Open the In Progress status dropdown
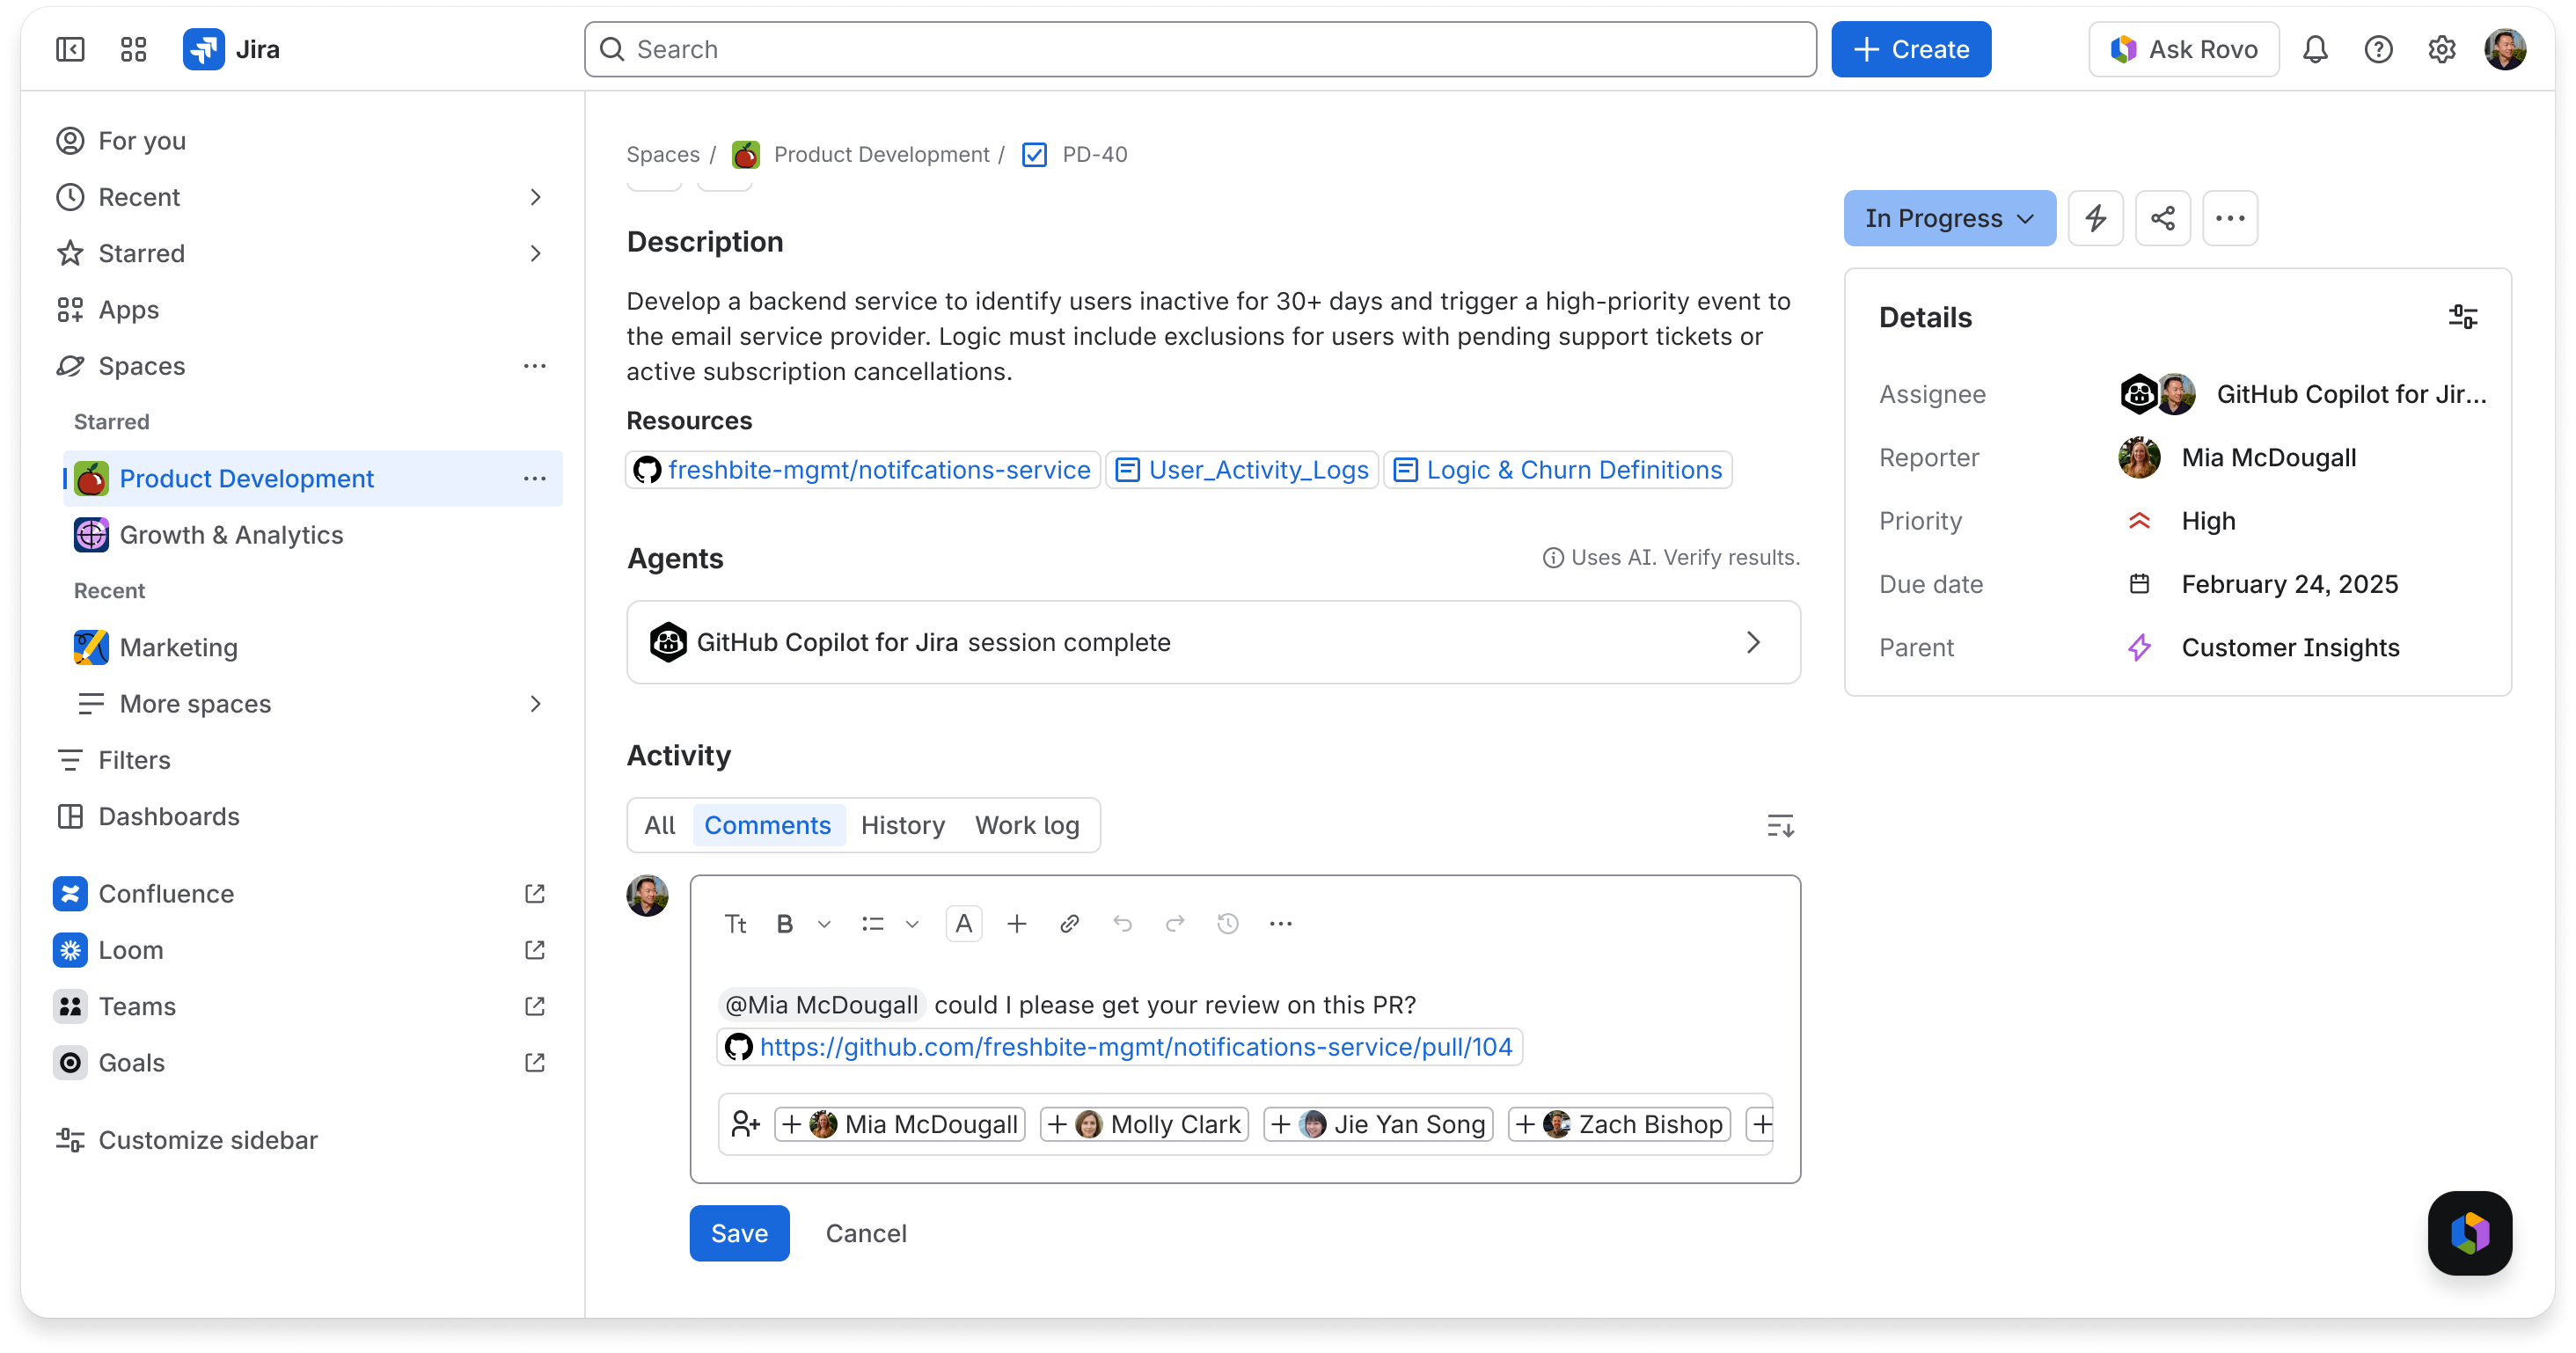This screenshot has height=1353, width=2576. [1949, 218]
